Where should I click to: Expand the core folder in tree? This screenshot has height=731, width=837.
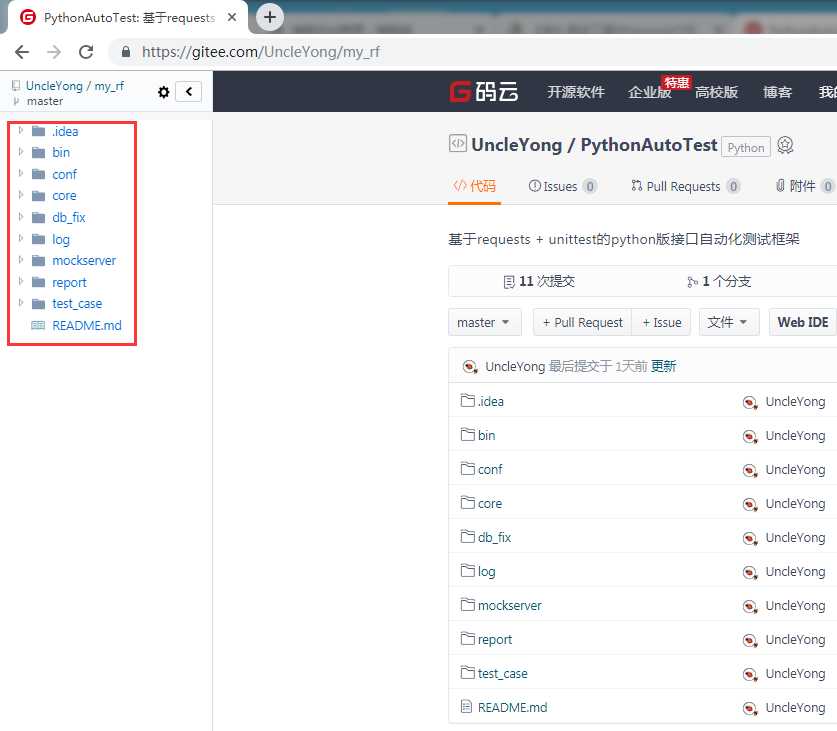point(21,195)
